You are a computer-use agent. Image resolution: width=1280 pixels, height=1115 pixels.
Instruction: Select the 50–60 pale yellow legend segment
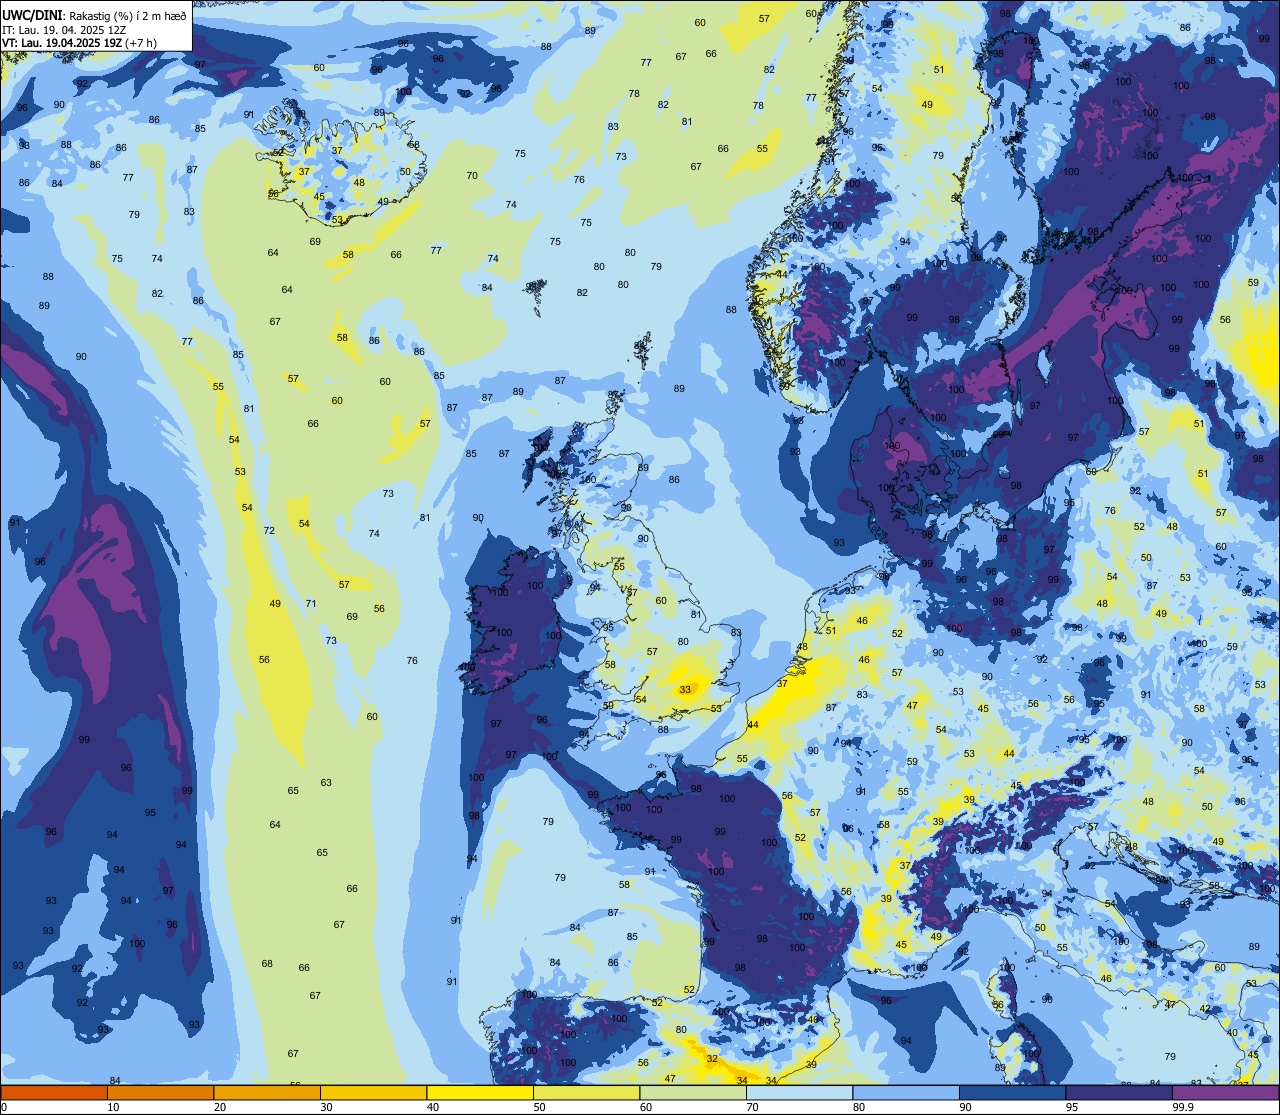[x=587, y=1093]
